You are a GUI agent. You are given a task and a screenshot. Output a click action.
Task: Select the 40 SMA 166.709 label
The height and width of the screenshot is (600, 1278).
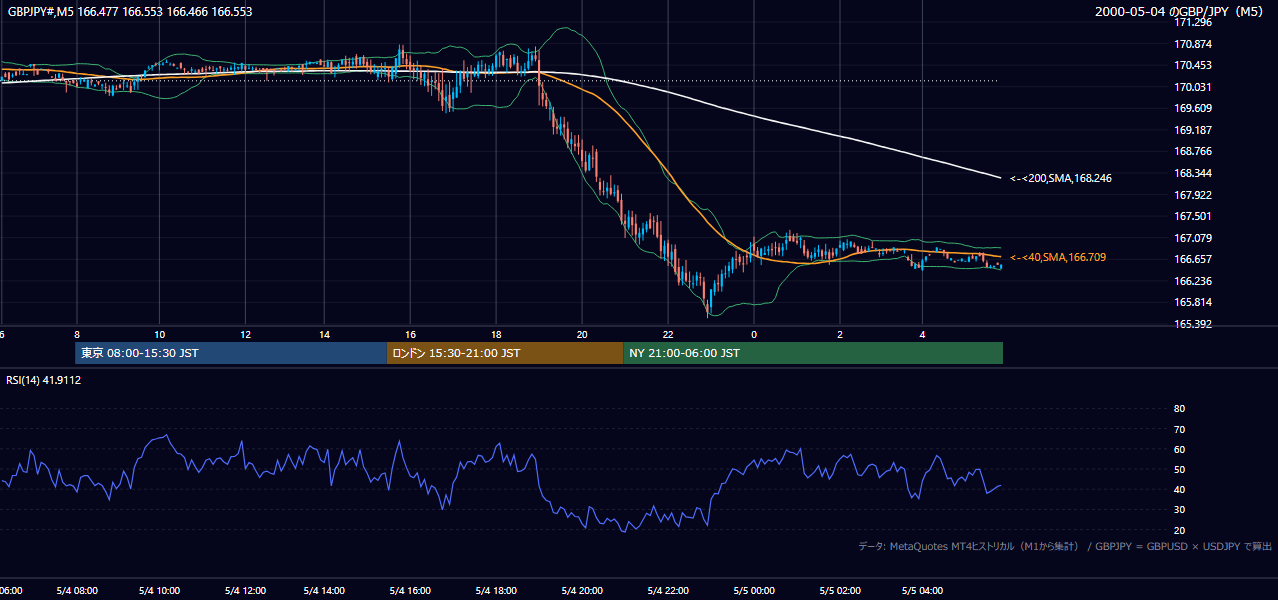coord(1058,257)
